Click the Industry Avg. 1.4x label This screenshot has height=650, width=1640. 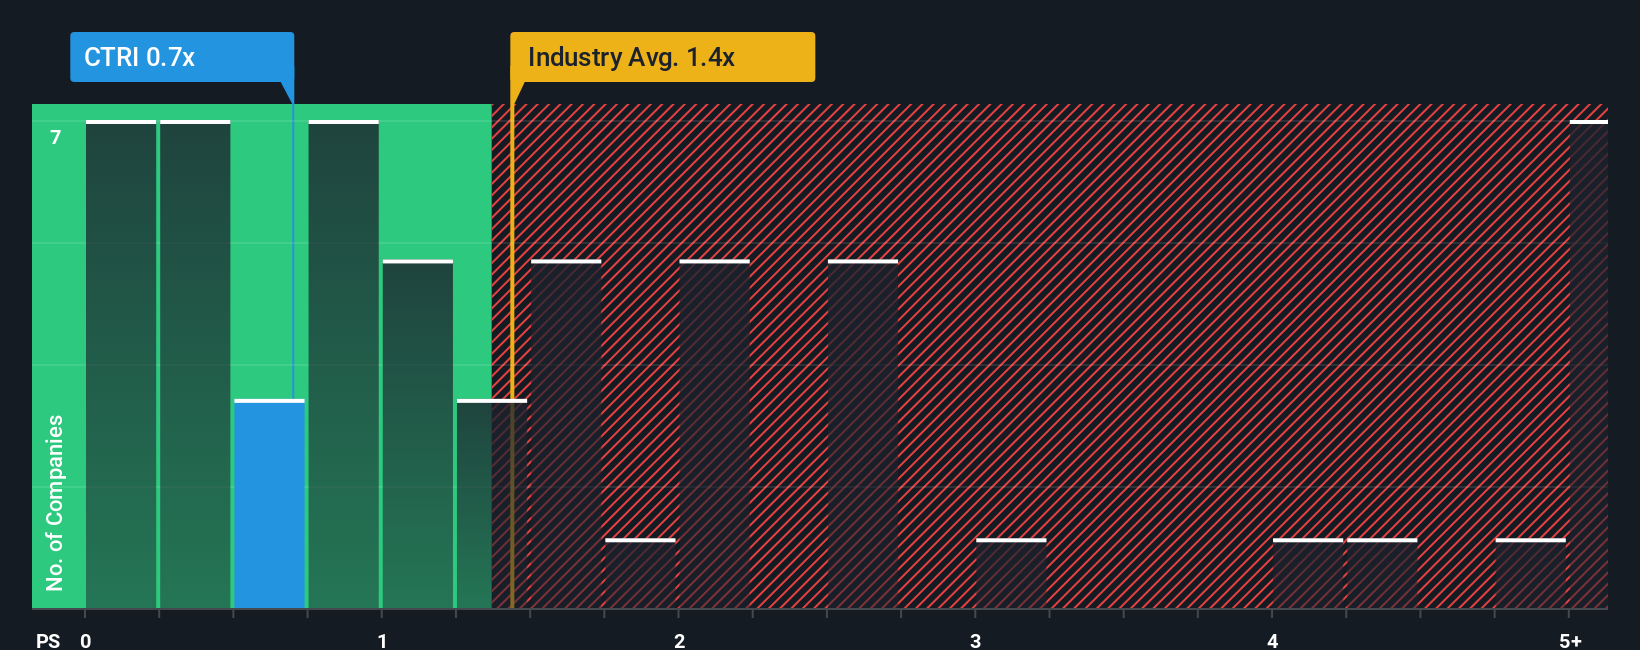point(662,57)
